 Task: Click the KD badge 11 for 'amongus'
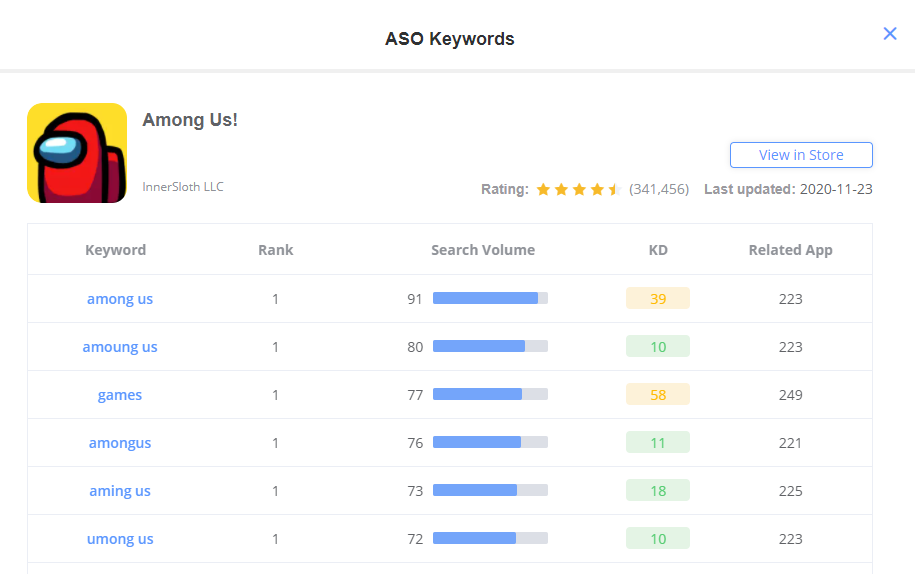[x=657, y=442]
